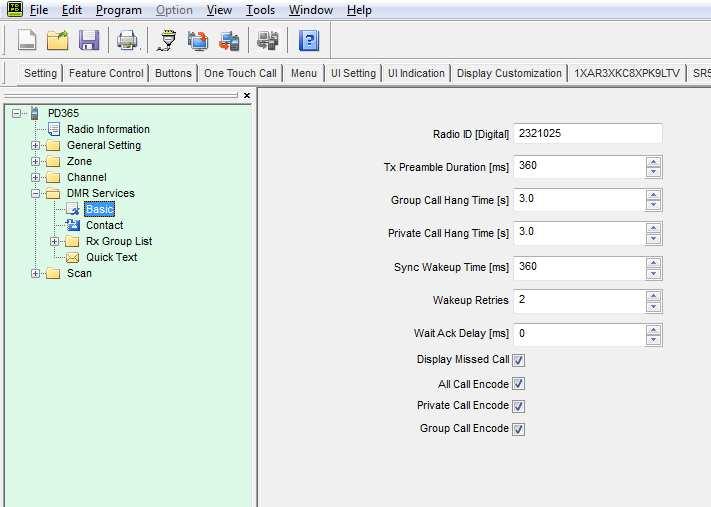This screenshot has height=507, width=711.
Task: Select the Basic label in the tree
Action: pyautogui.click(x=99, y=209)
